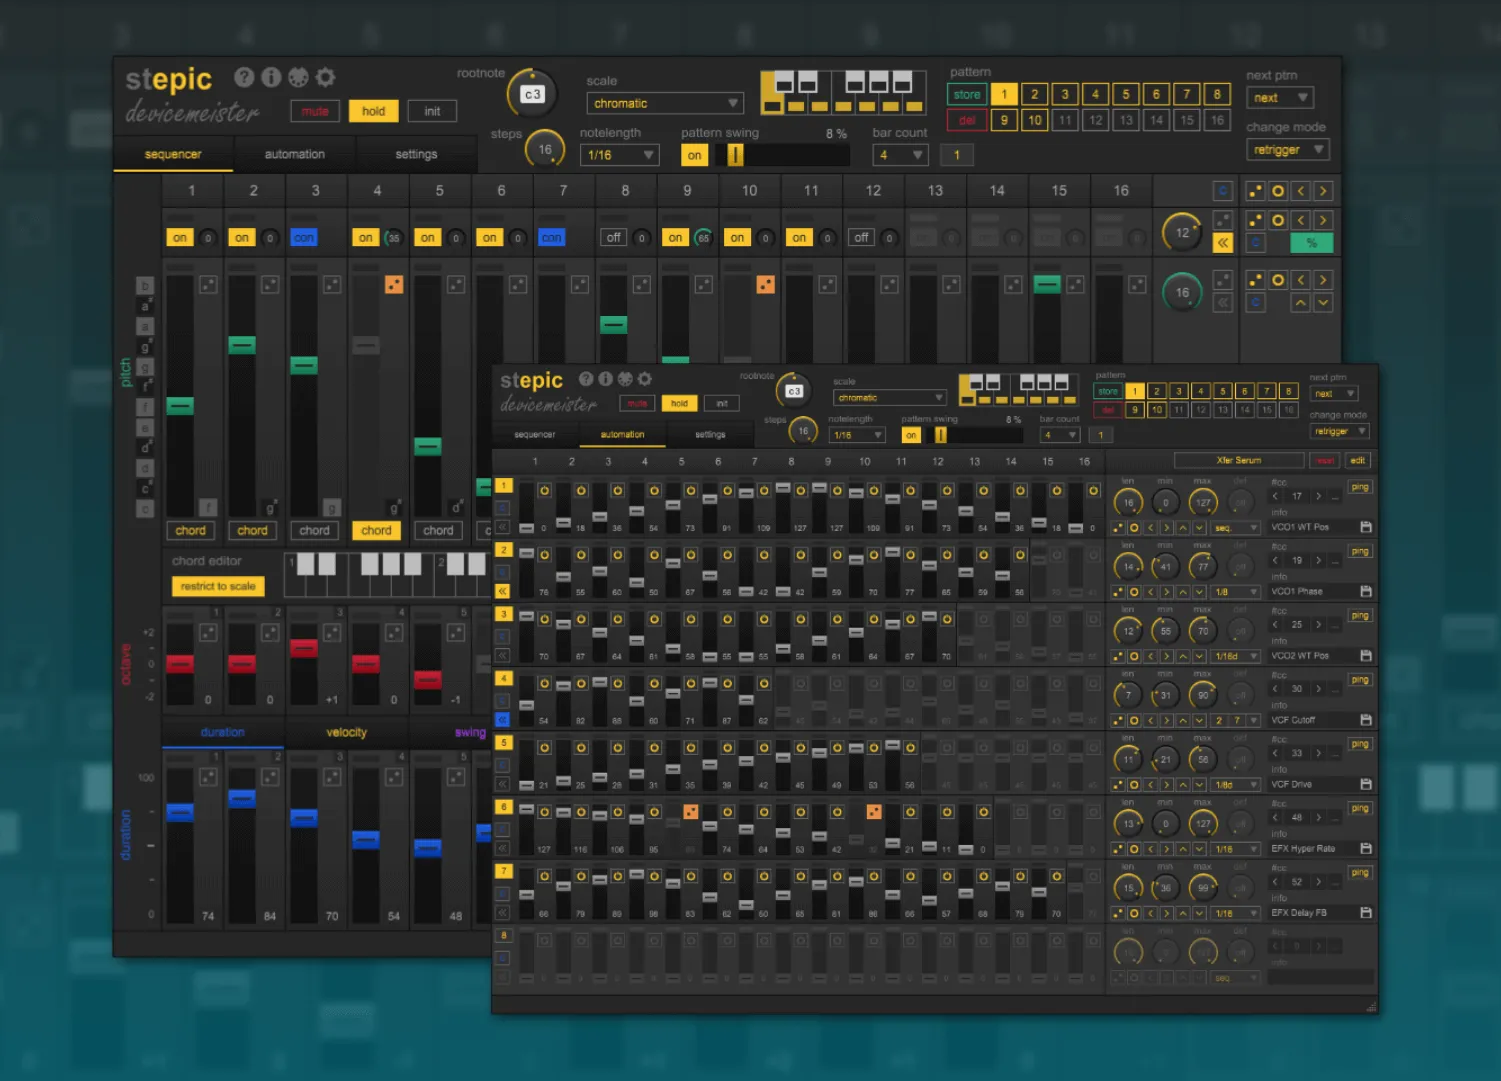Viewport: 1501px width, 1081px height.
Task: Click the orange dice icon on step 4
Action: (394, 285)
